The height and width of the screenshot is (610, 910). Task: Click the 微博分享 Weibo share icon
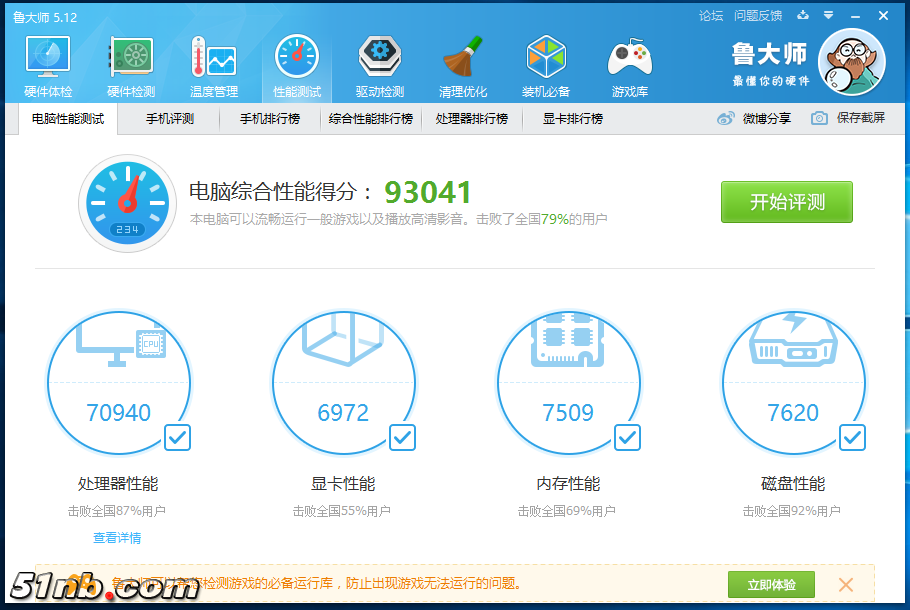point(726,118)
